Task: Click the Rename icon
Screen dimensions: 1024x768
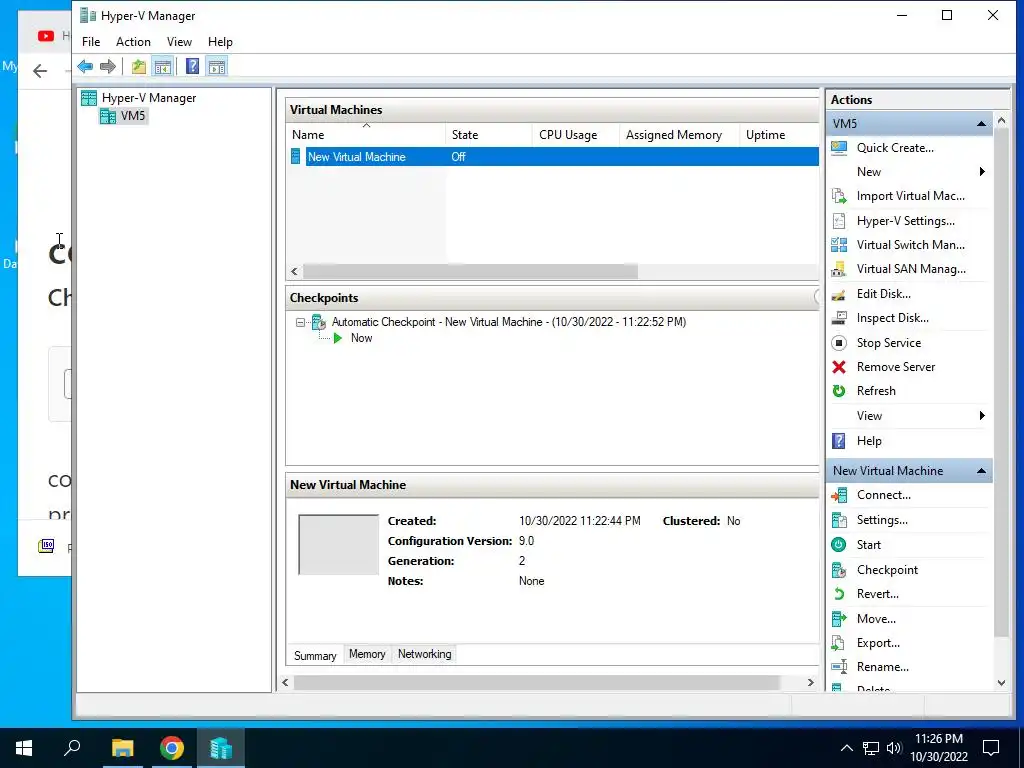Action: [x=839, y=667]
